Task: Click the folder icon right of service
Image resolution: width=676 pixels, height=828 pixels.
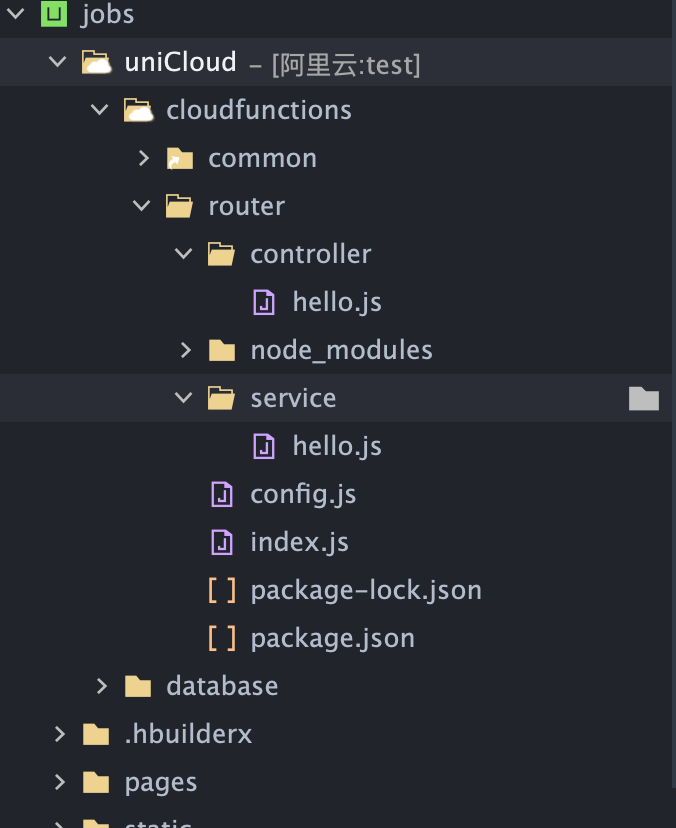Action: pos(644,399)
